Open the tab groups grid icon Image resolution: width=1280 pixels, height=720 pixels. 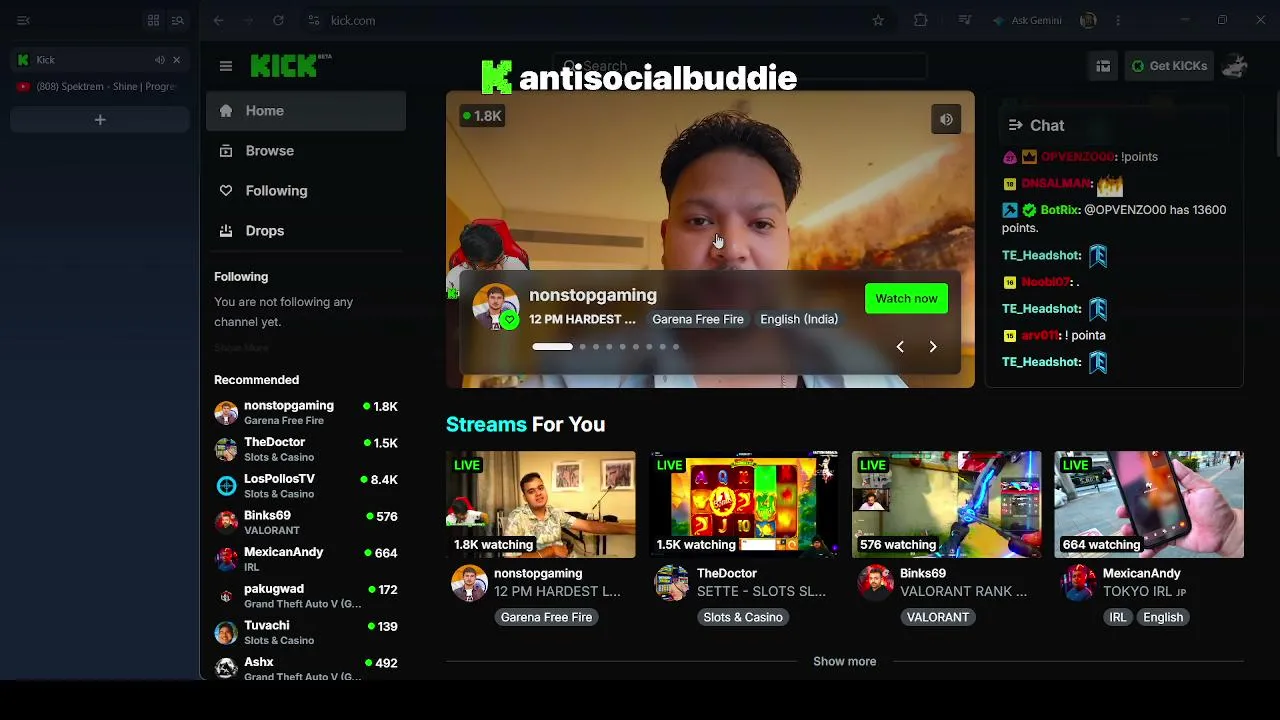153,20
